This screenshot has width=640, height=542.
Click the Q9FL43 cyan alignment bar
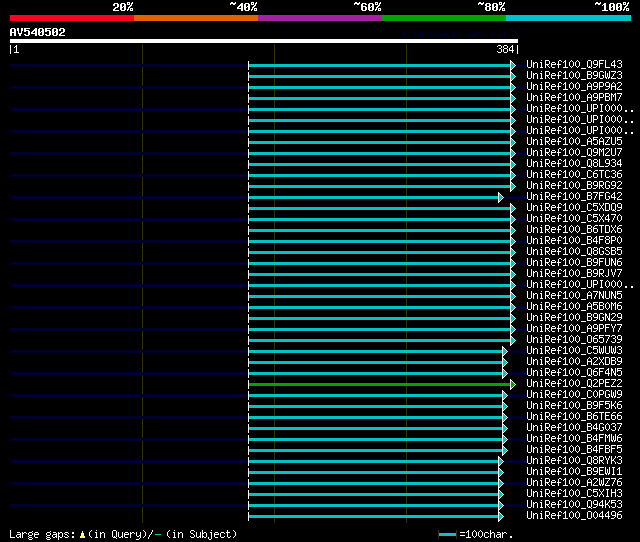point(380,65)
